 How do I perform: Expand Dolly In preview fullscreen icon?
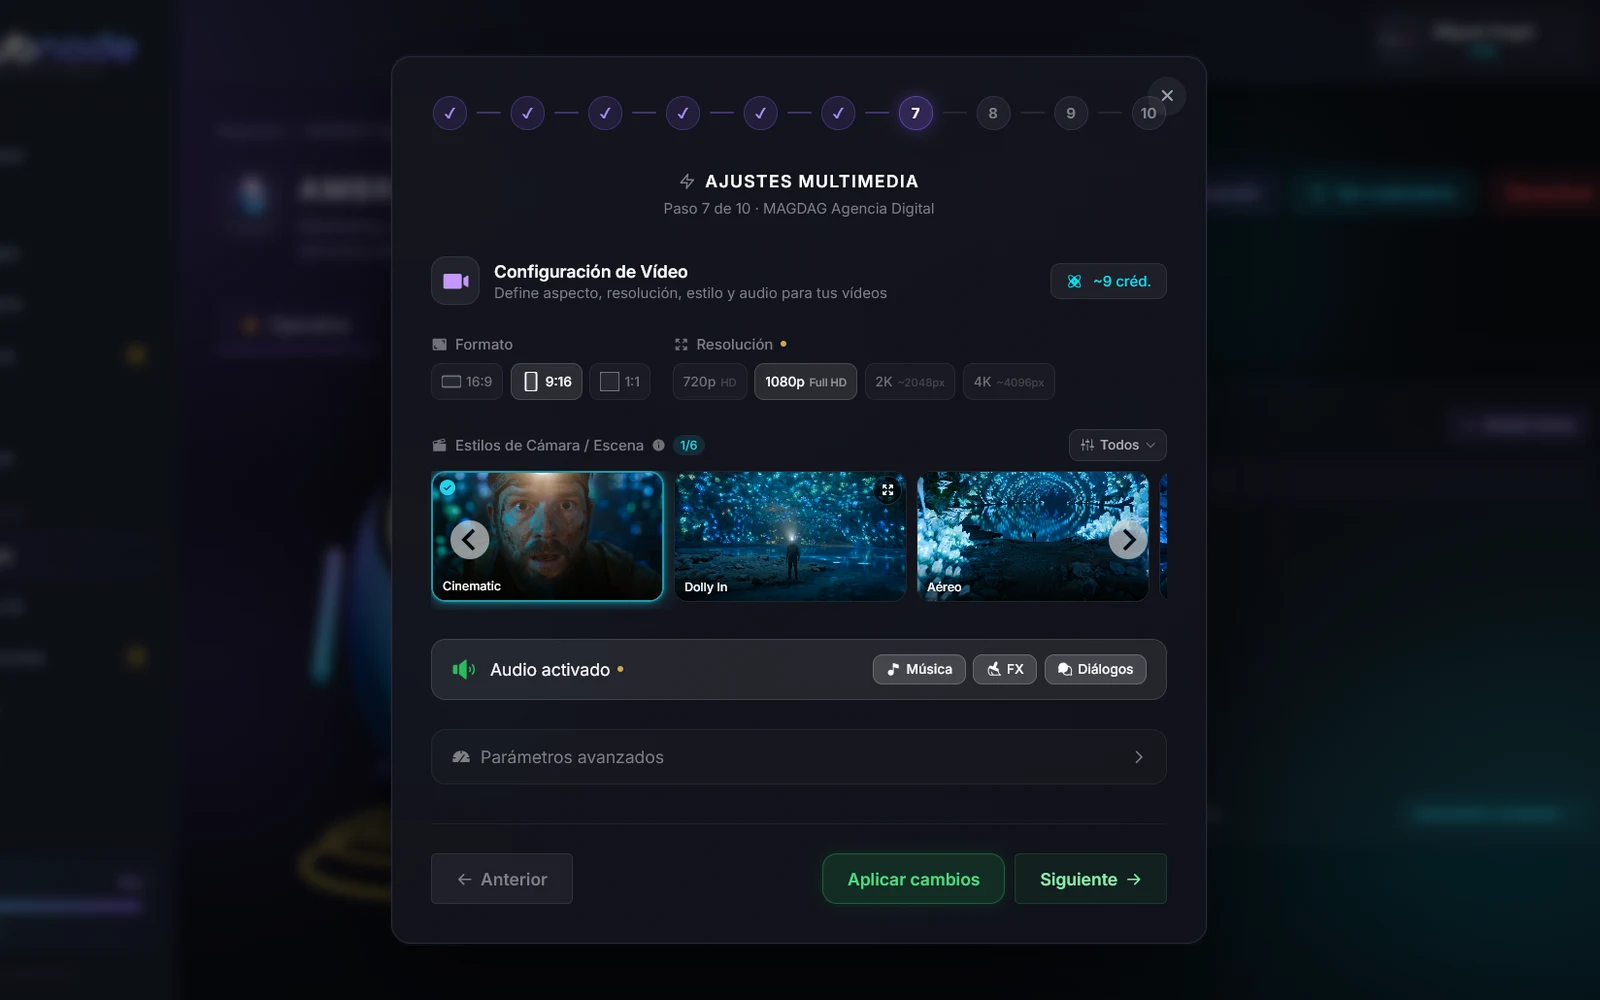(887, 490)
